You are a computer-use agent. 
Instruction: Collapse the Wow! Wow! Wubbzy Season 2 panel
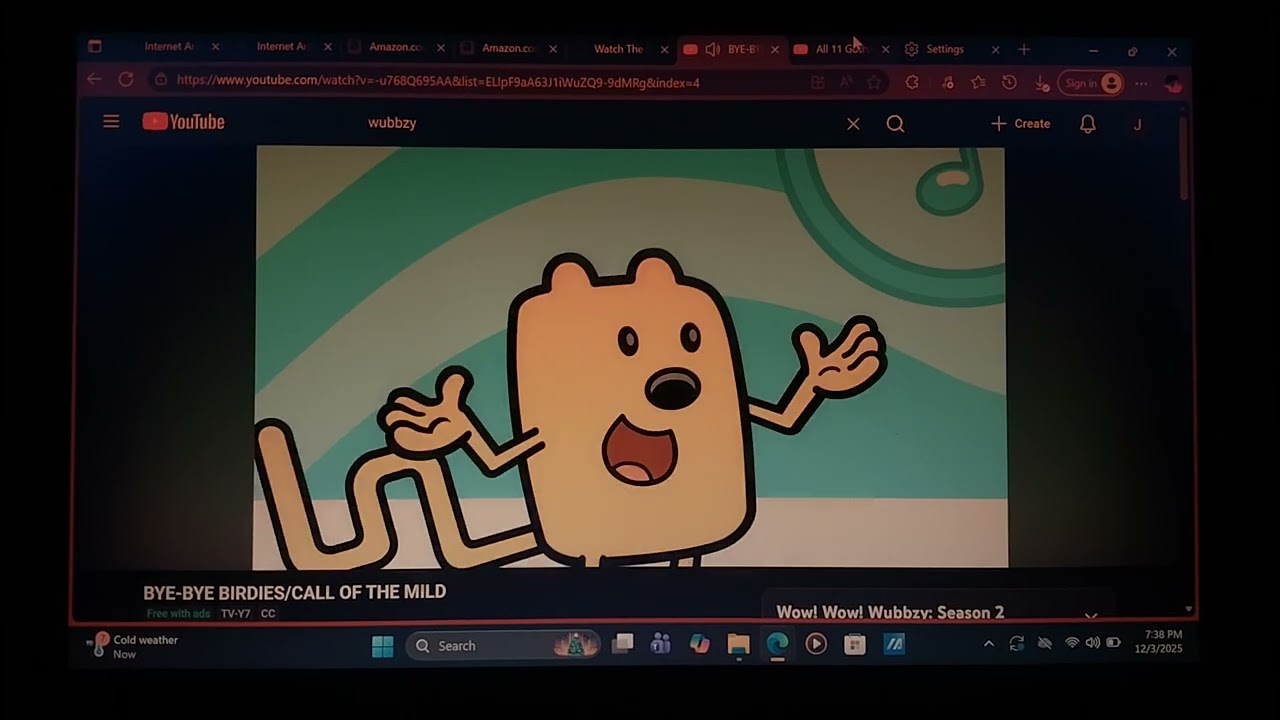1091,615
